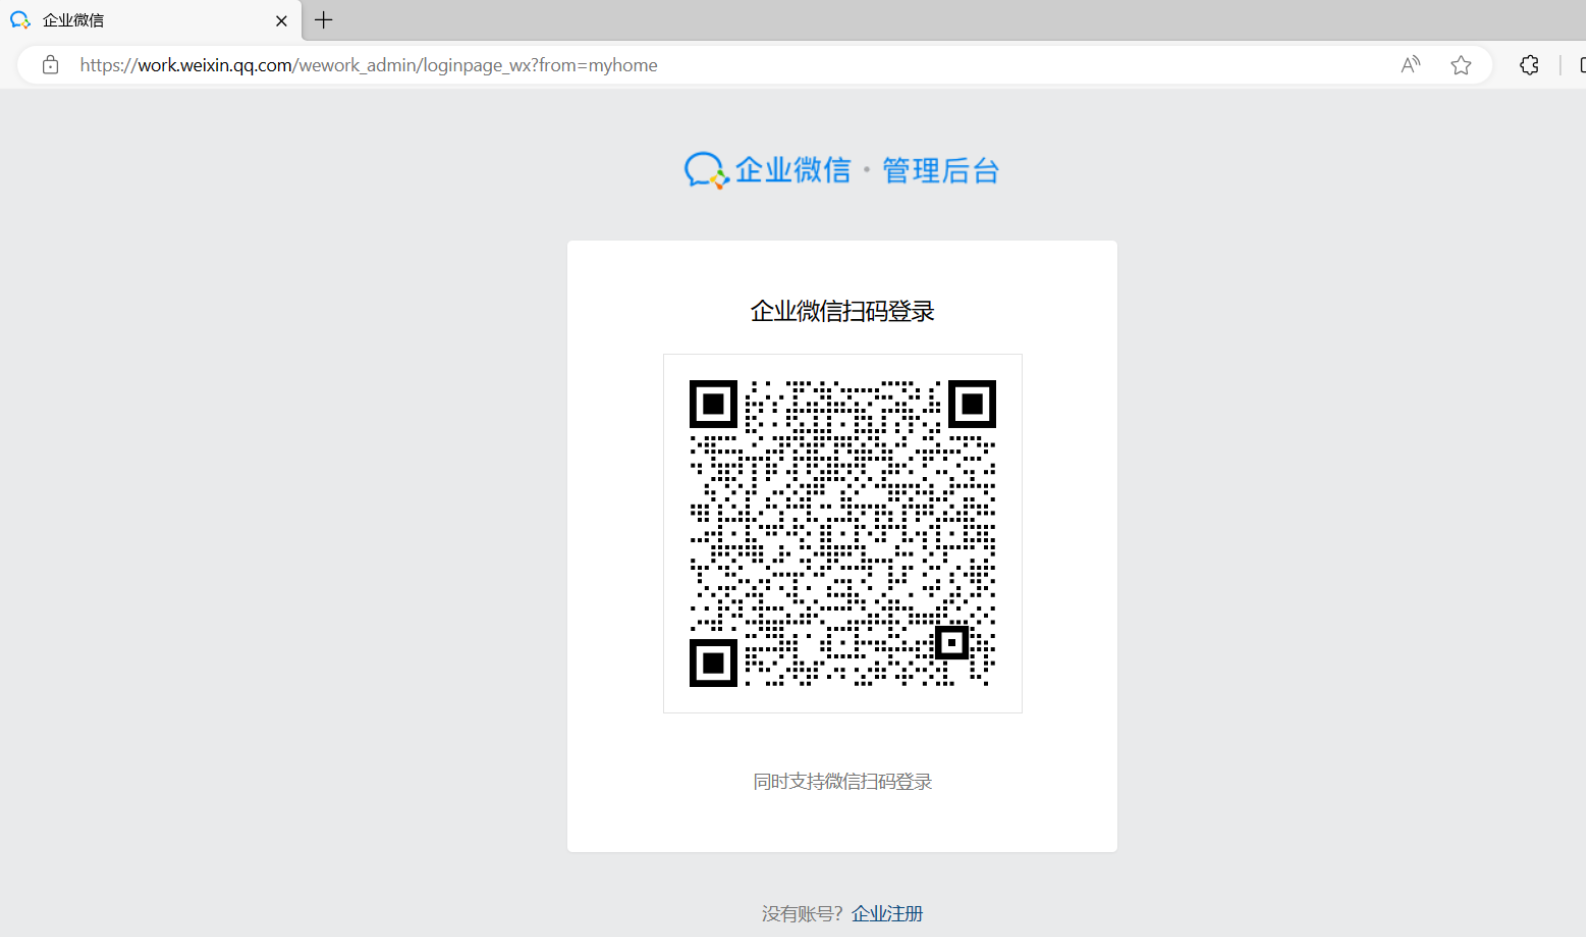Image resolution: width=1586 pixels, height=937 pixels.
Task: Open the 企业注册 registration link
Action: tap(887, 913)
